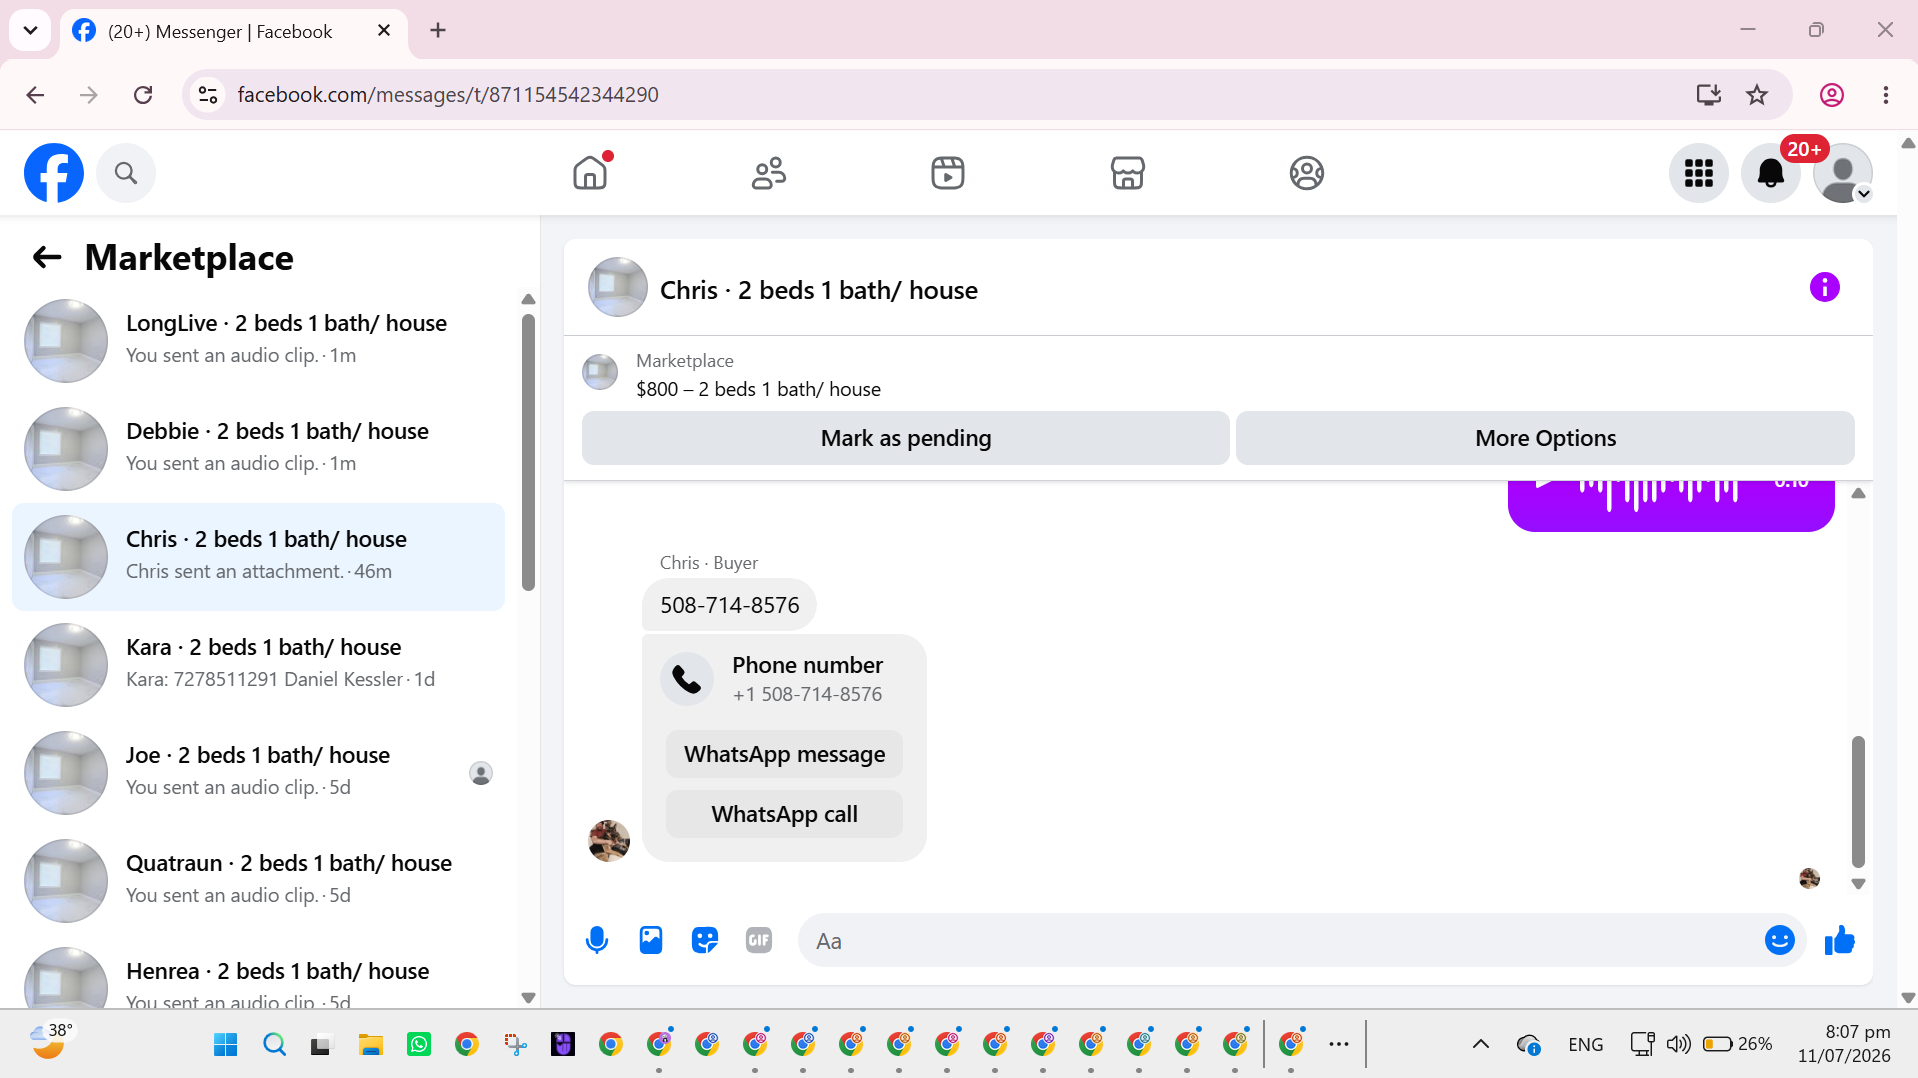Screen dimensions: 1918x1078
Task: Open the emoji picker smiley
Action: [1780, 940]
